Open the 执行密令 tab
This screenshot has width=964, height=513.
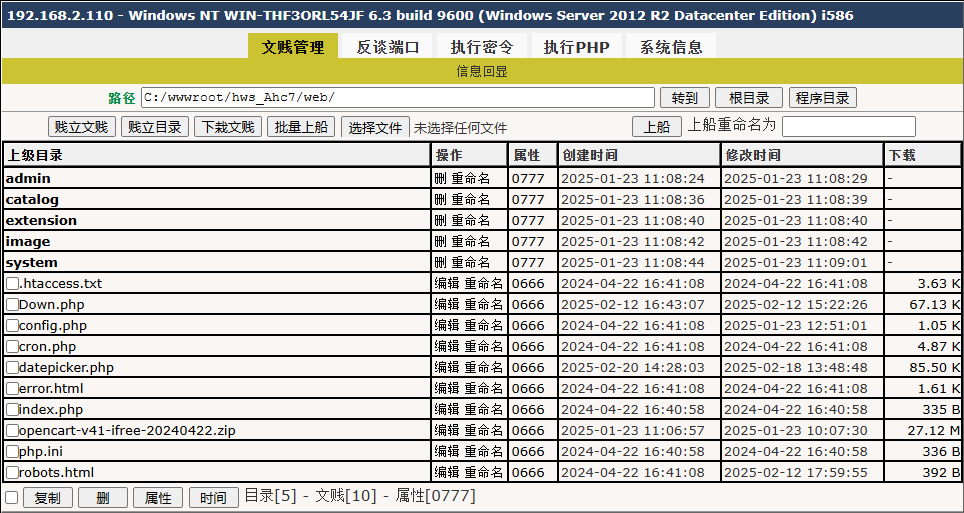point(481,47)
